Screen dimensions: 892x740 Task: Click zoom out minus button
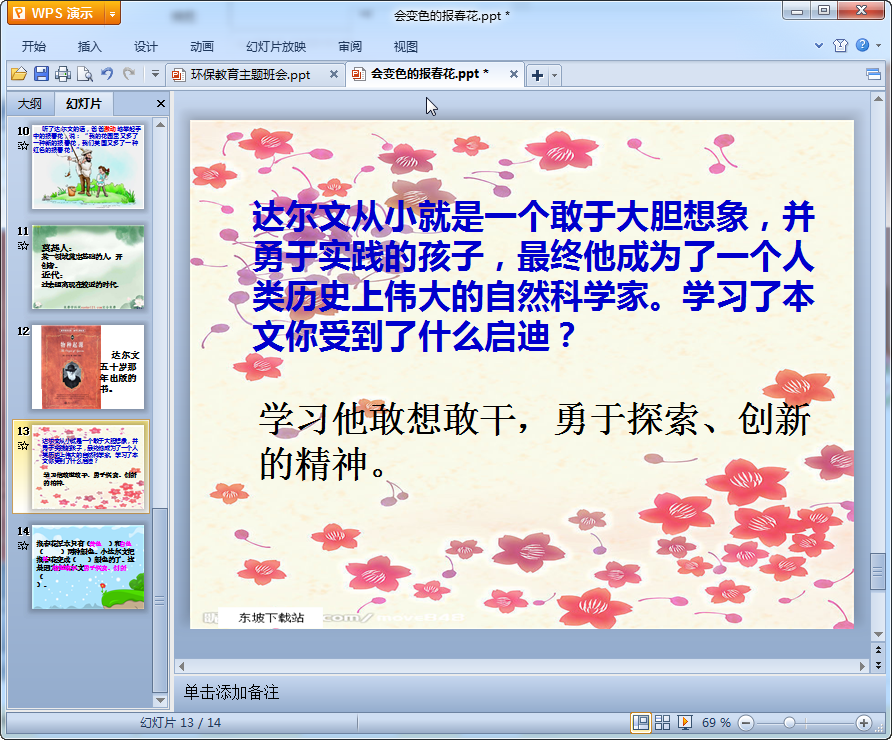pos(746,723)
